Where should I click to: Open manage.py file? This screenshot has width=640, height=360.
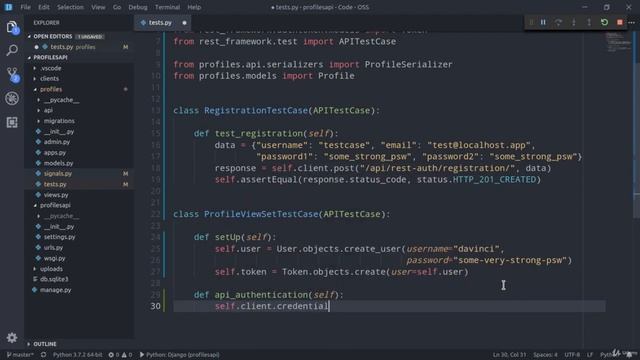pyautogui.click(x=56, y=290)
